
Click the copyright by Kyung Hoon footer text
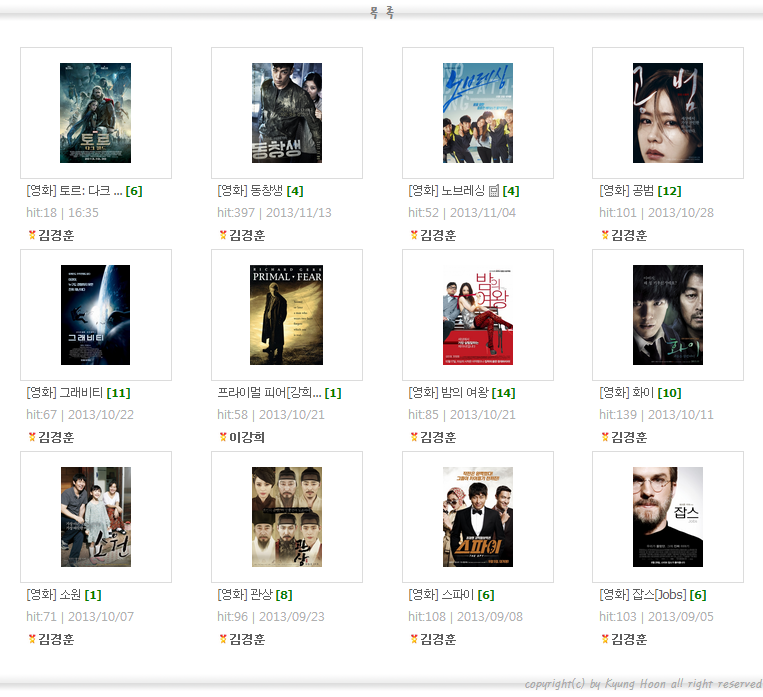click(643, 684)
